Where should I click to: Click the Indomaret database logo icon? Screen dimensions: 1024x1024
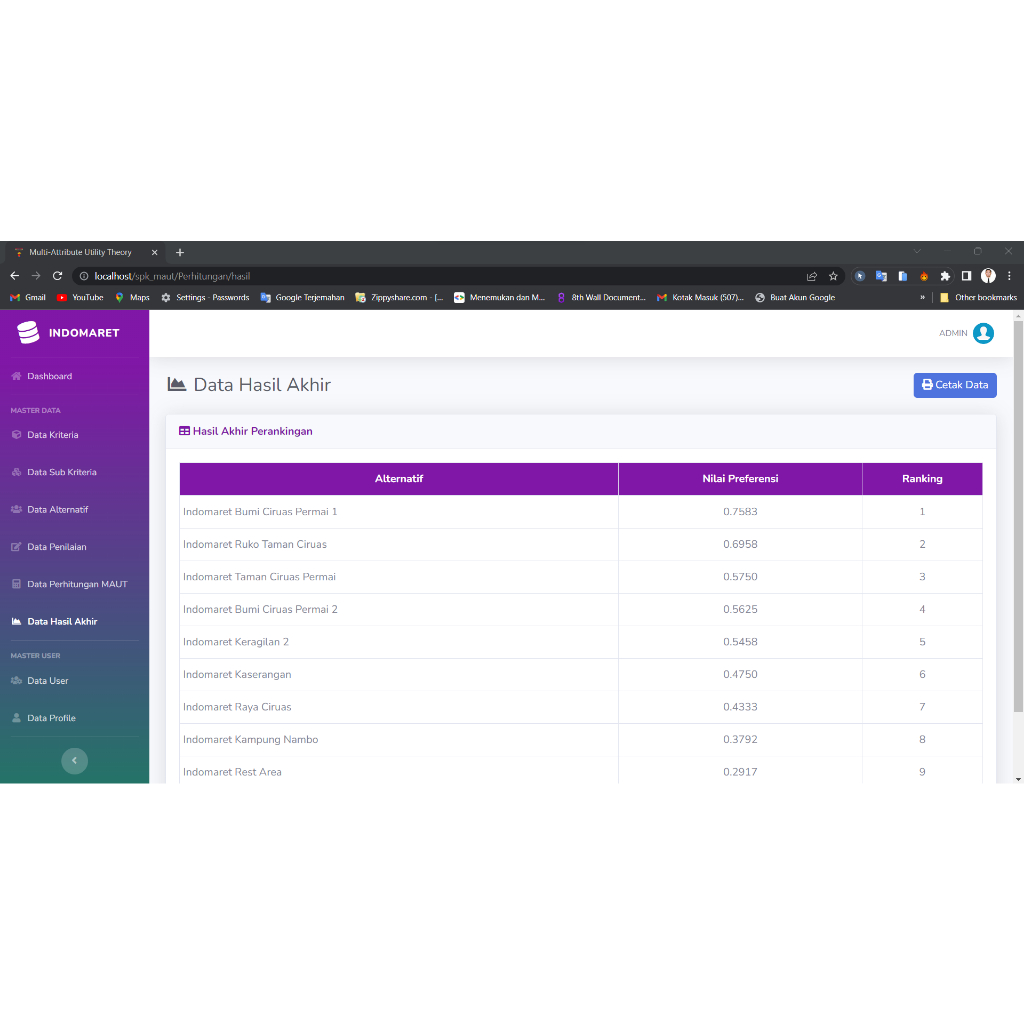click(28, 332)
